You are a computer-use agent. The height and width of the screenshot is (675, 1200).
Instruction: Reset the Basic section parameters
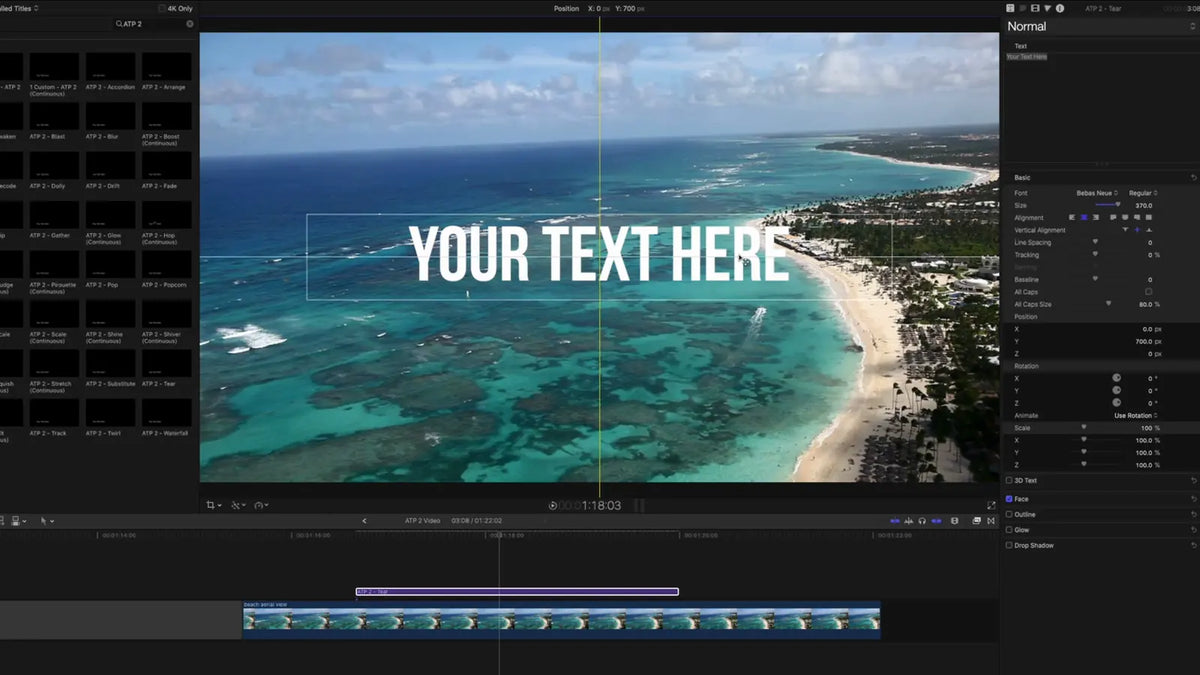1193,177
